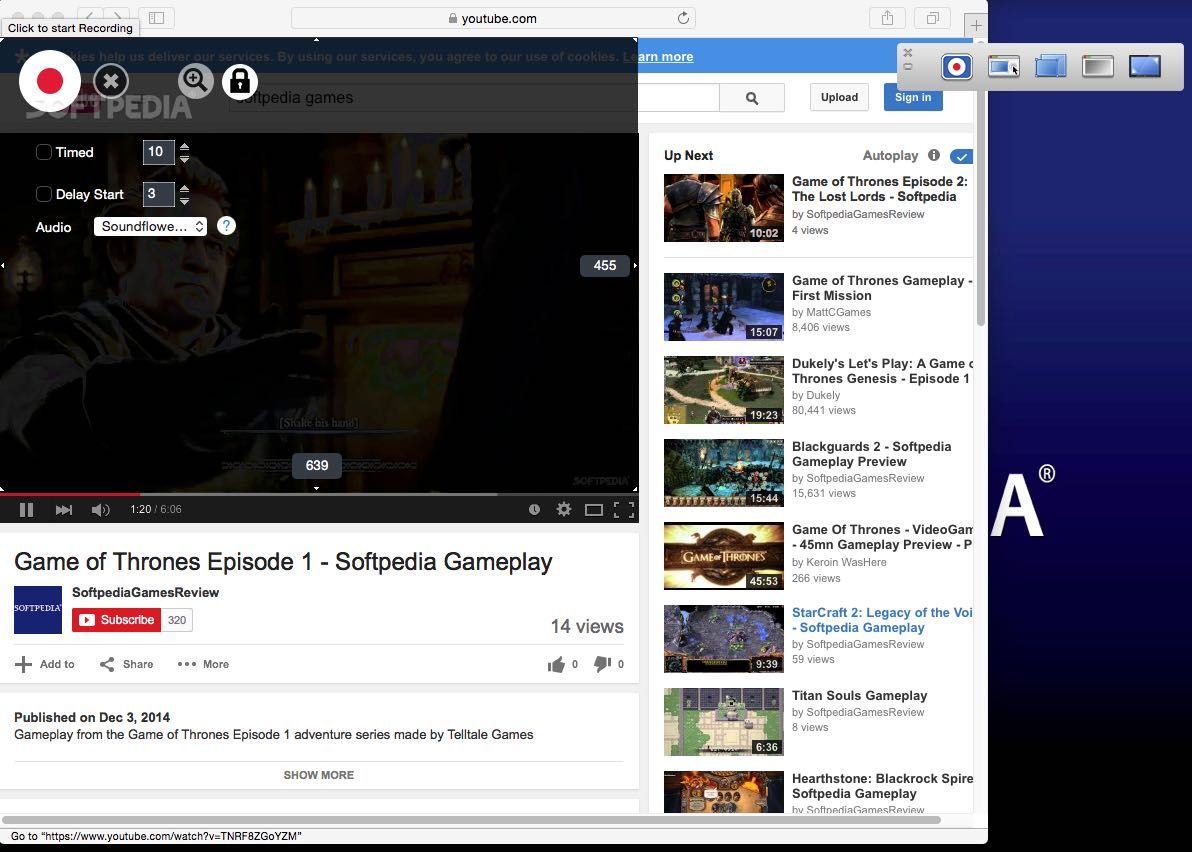Click the video progress bar
The height and width of the screenshot is (852, 1192).
click(319, 494)
